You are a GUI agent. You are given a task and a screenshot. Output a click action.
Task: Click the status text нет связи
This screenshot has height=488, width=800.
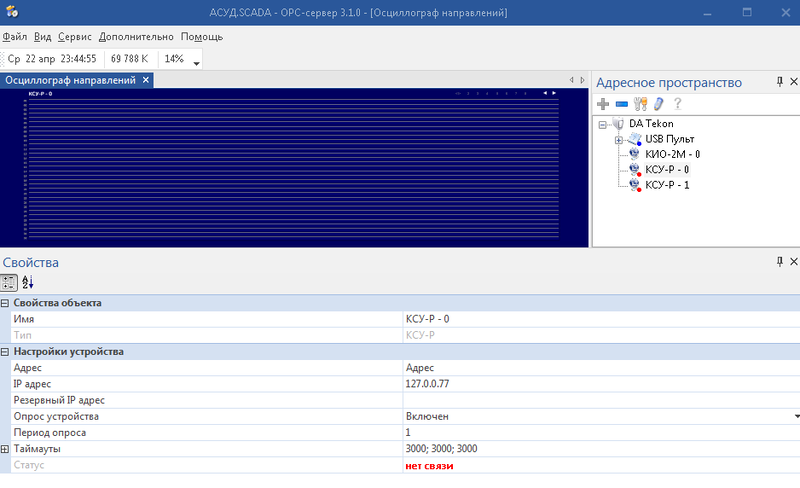(429, 466)
